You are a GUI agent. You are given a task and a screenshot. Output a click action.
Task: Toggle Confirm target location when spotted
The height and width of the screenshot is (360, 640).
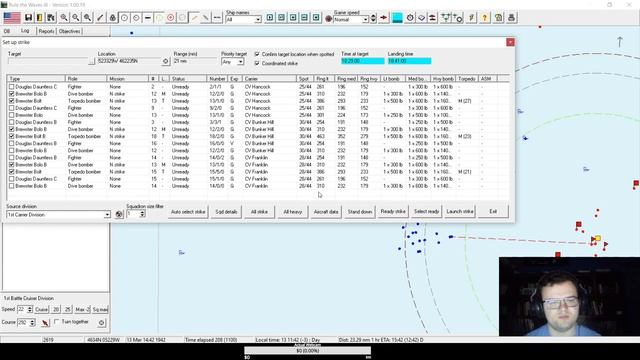257,54
